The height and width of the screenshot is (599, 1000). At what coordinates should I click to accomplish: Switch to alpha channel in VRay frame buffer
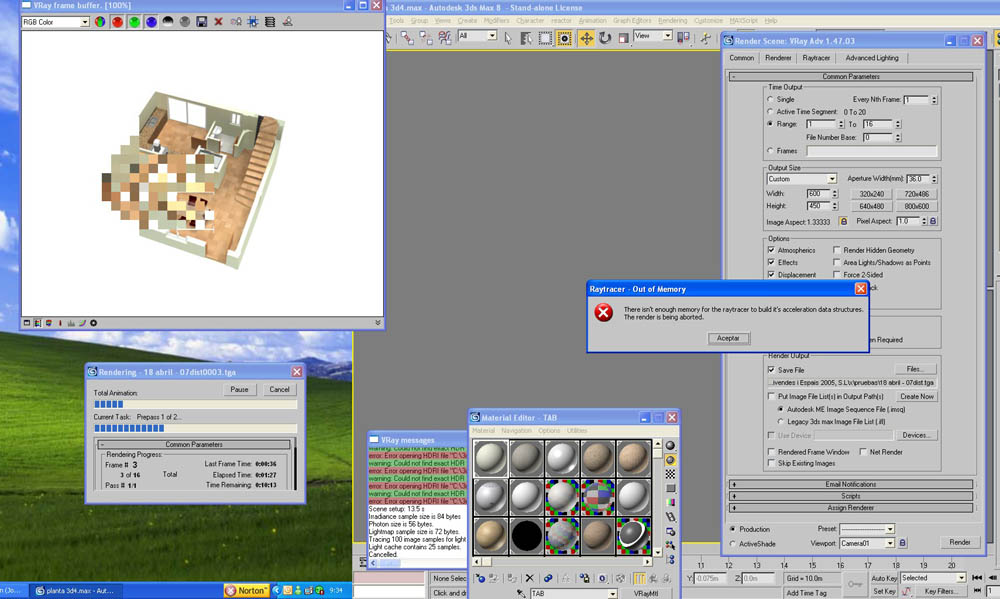point(168,22)
